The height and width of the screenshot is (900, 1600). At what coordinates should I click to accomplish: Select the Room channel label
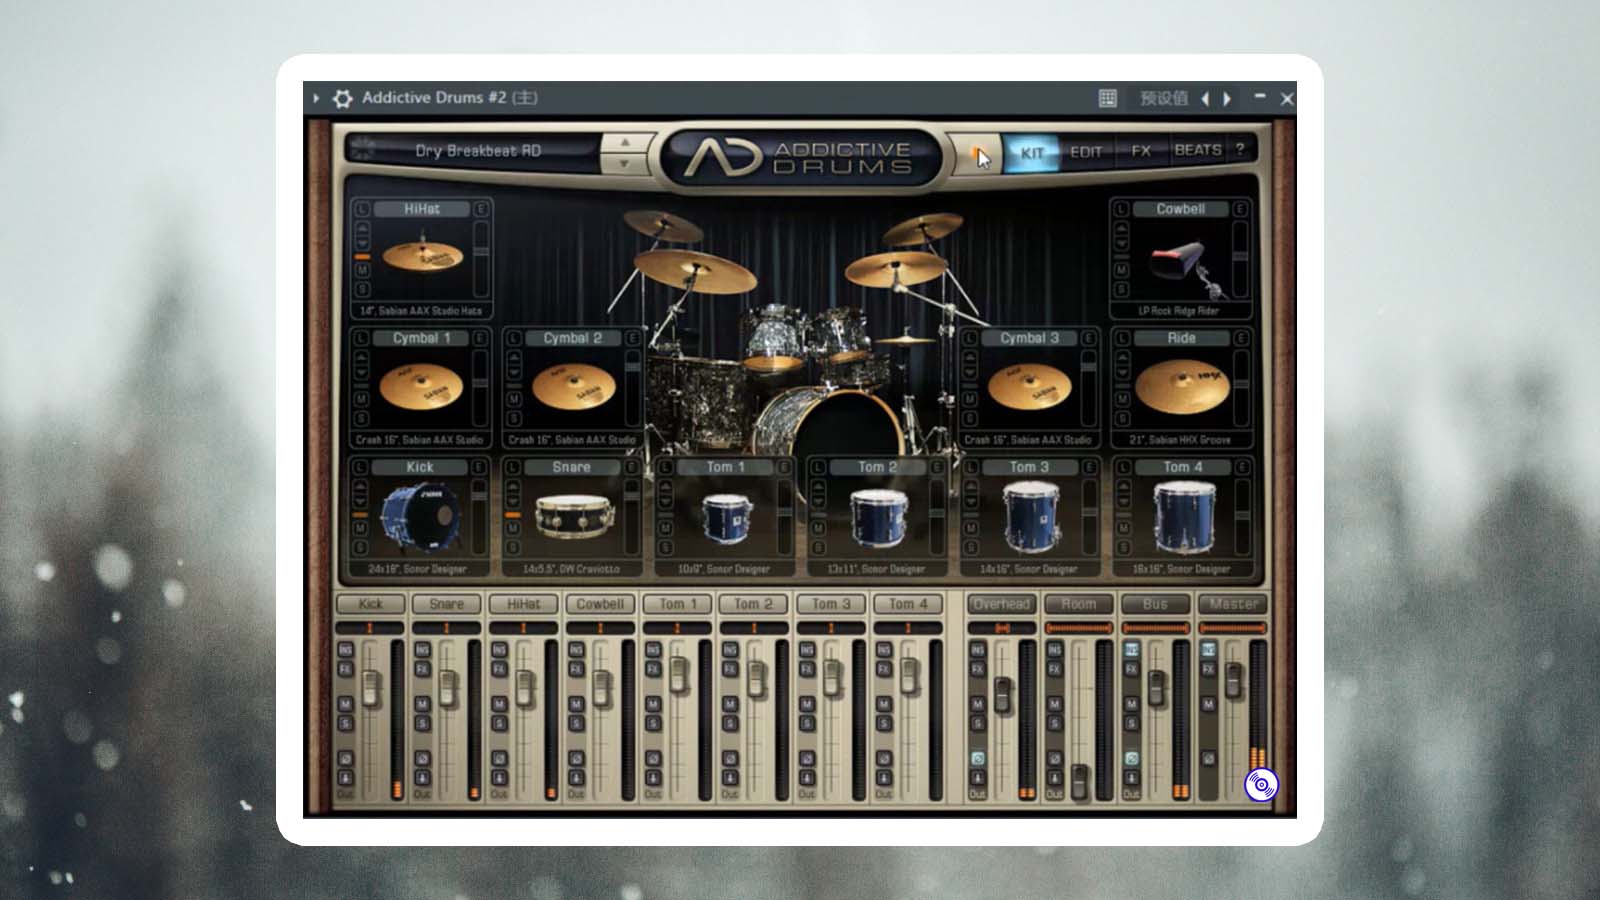[x=1078, y=604]
